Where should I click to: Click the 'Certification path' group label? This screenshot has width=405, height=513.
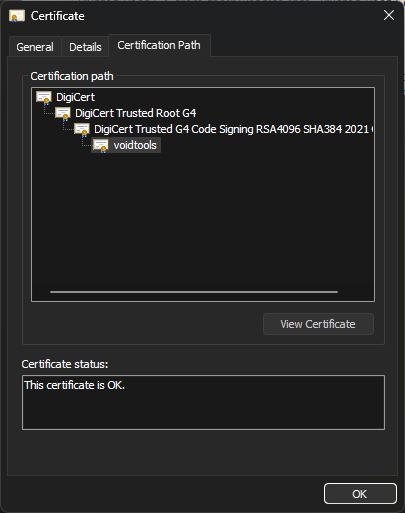click(x=72, y=76)
